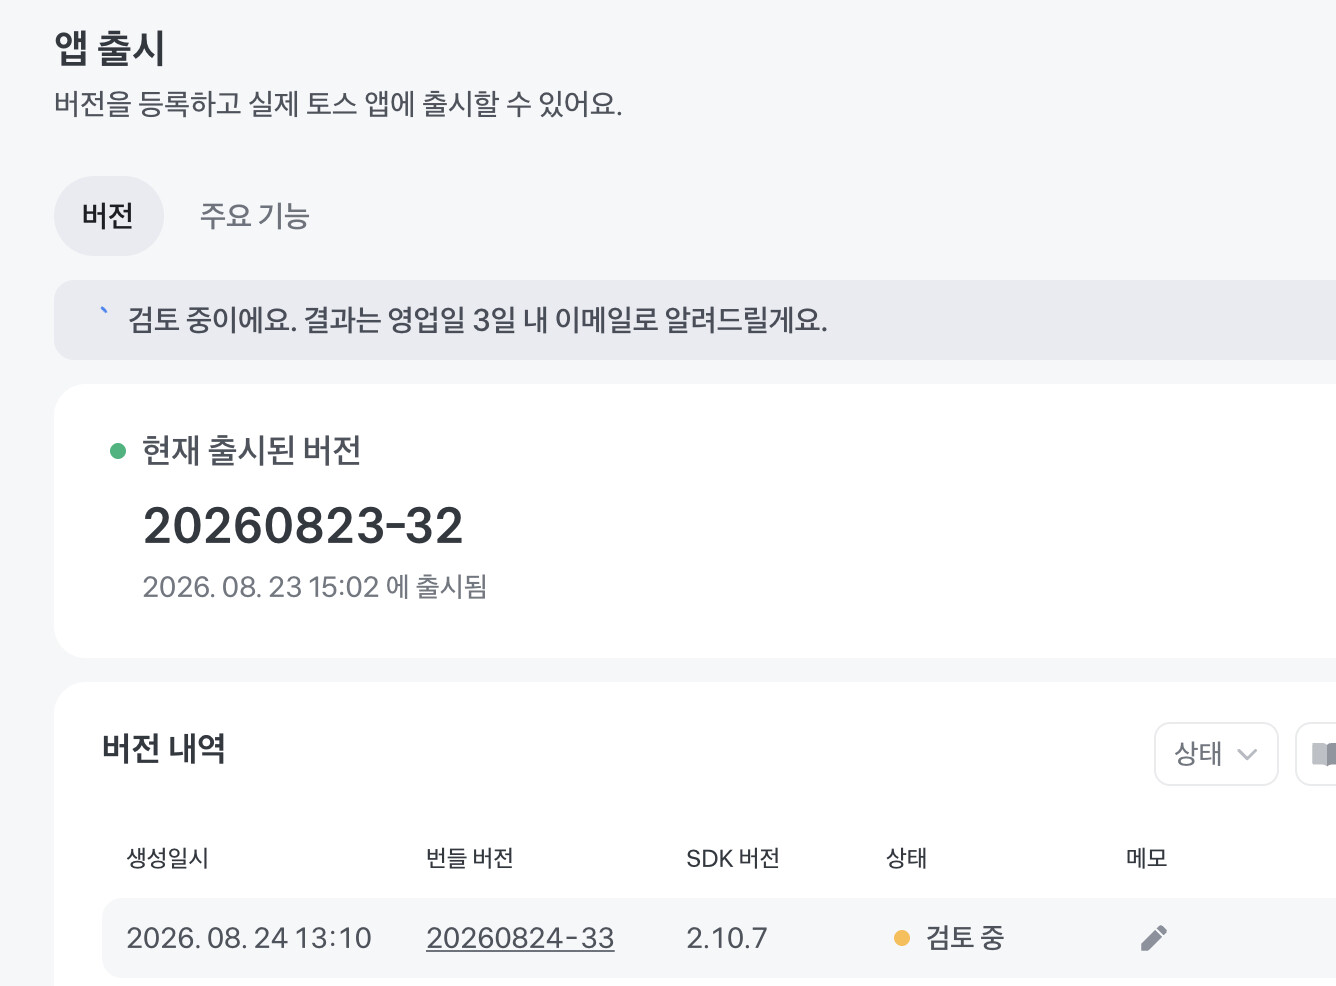
Task: Click the 생성일시 column header
Action: 167,858
